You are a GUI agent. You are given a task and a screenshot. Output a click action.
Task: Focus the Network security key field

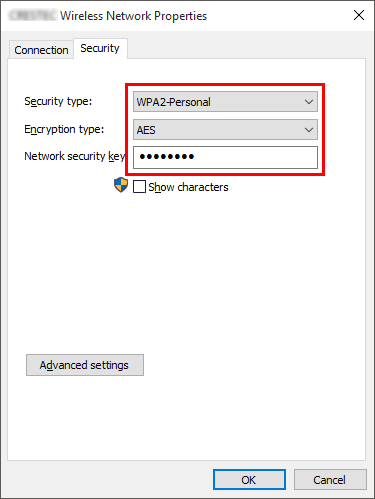point(225,157)
